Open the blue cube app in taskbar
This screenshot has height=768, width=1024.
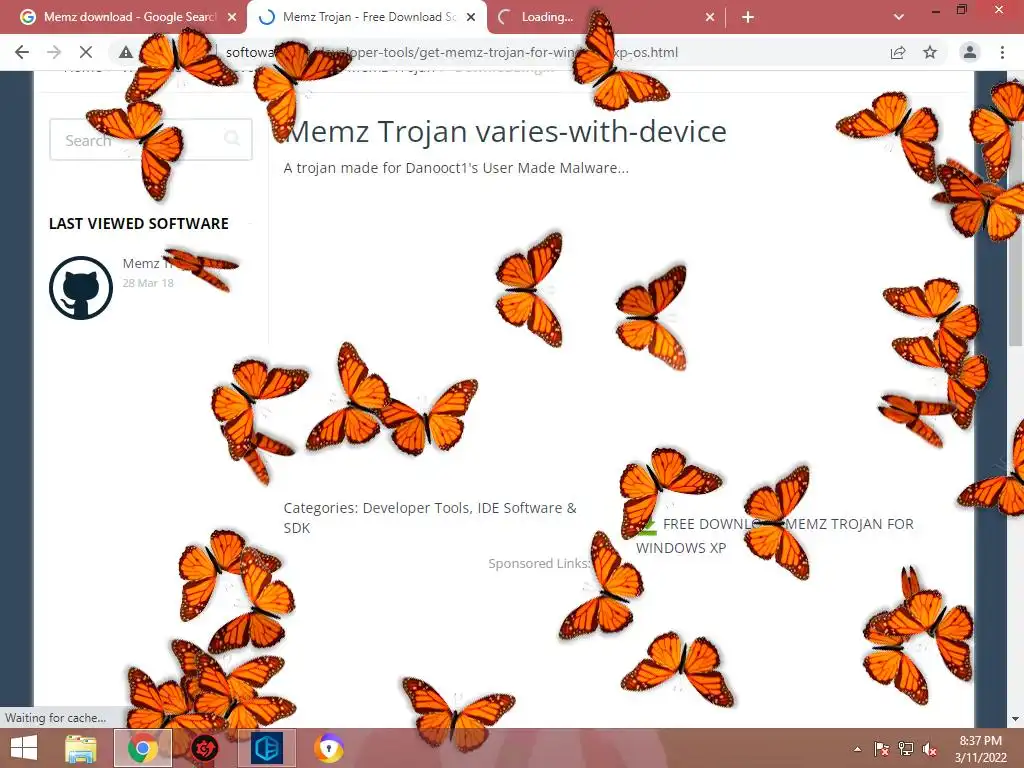pos(266,748)
